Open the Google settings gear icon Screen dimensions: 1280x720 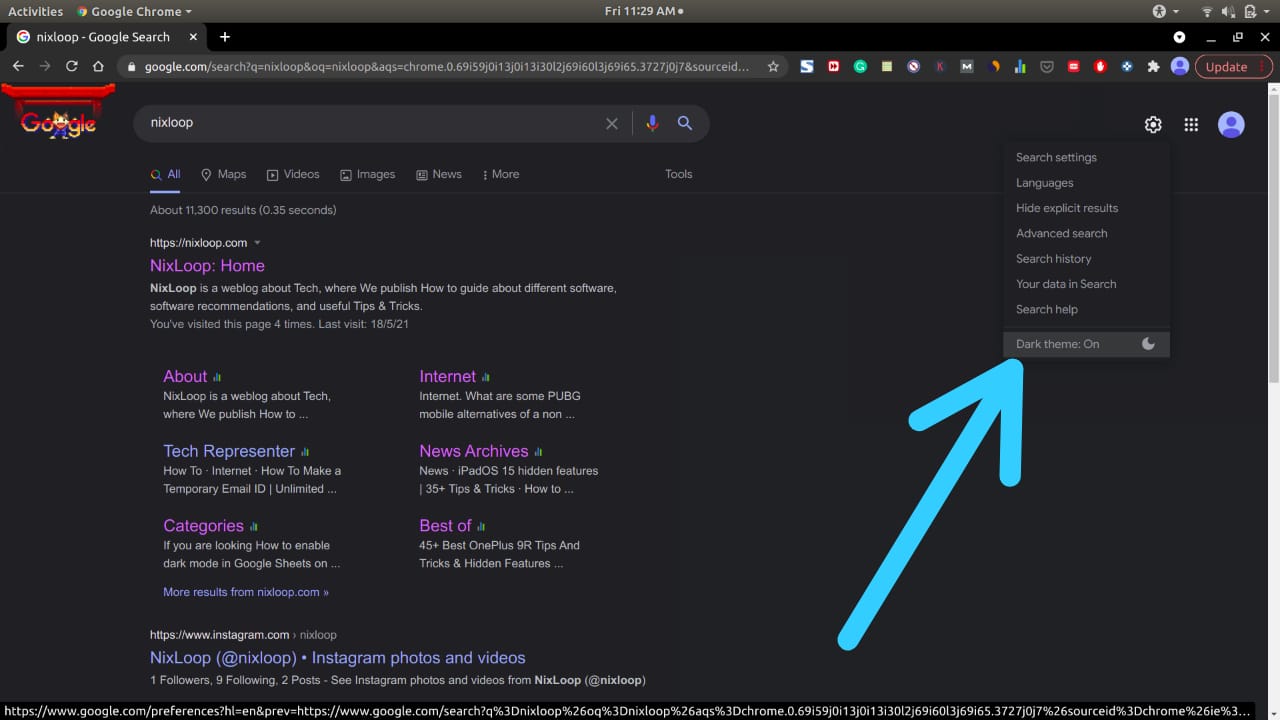pyautogui.click(x=1153, y=124)
